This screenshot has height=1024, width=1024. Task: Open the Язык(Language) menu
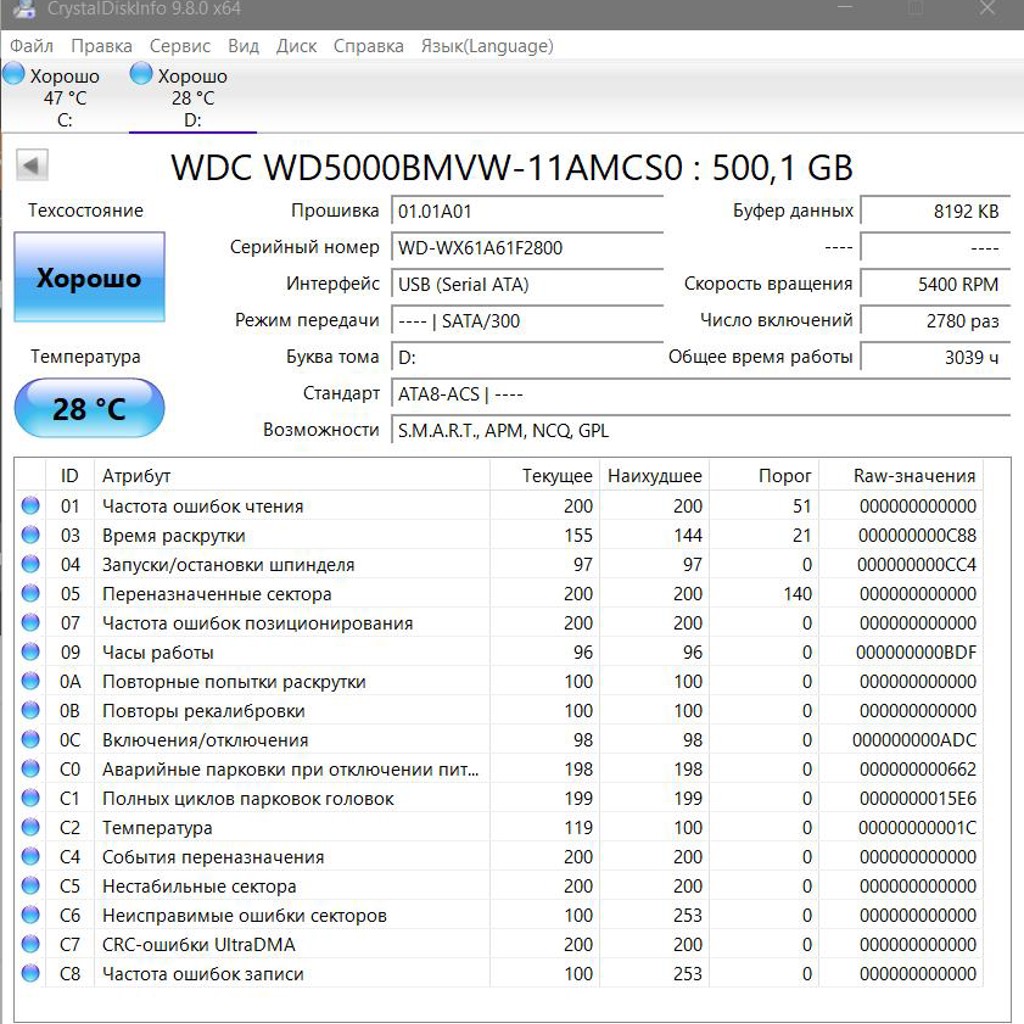click(487, 46)
